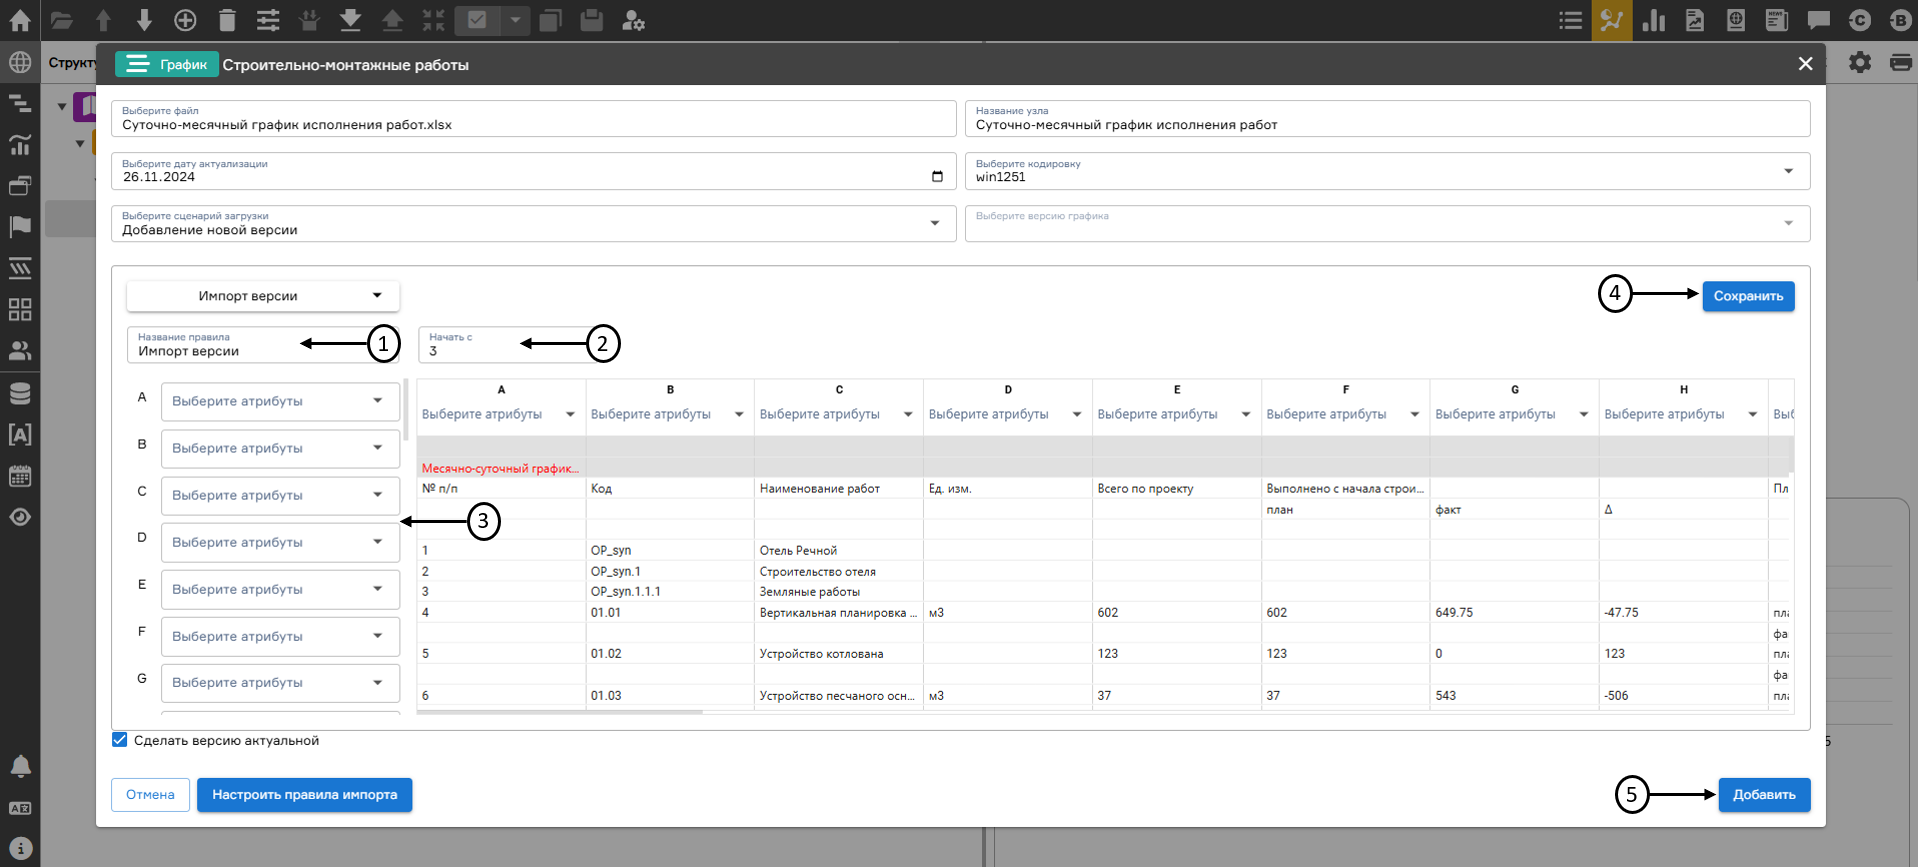Open the calendar picker for update date

(937, 177)
